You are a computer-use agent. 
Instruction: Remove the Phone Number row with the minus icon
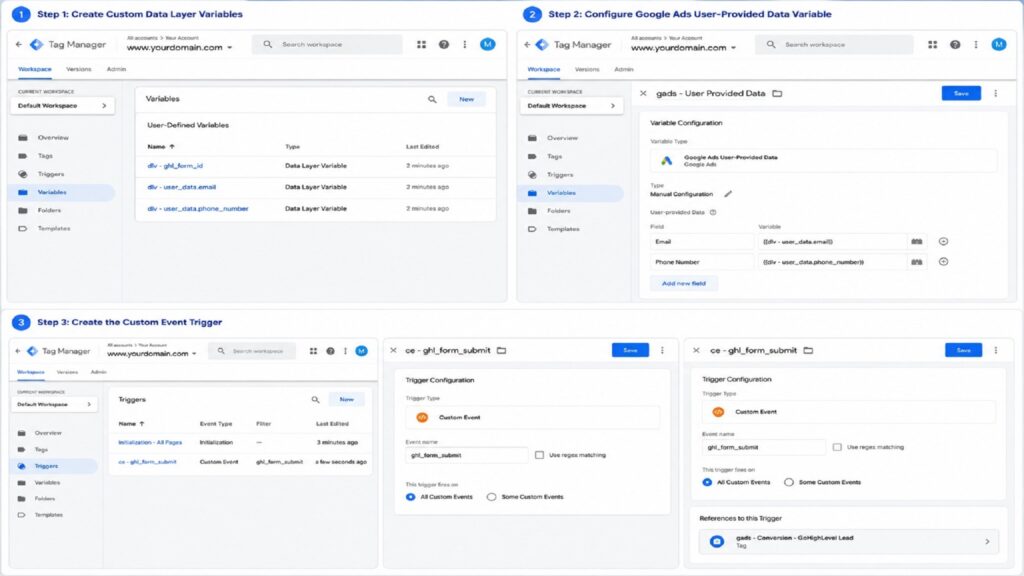[943, 262]
